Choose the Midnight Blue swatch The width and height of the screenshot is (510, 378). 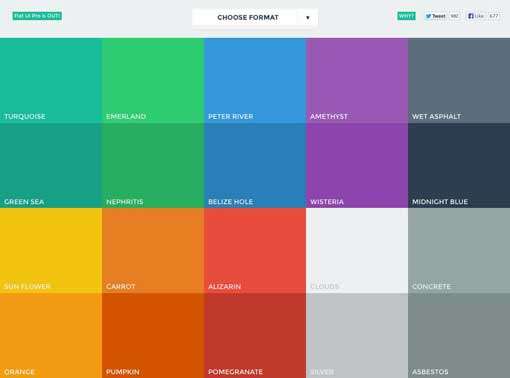coord(459,166)
